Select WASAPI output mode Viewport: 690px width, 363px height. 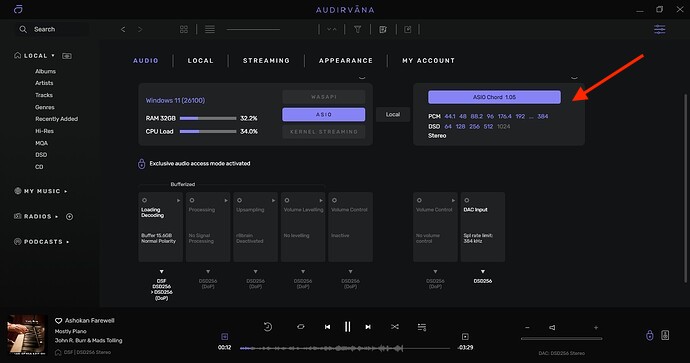click(x=324, y=97)
